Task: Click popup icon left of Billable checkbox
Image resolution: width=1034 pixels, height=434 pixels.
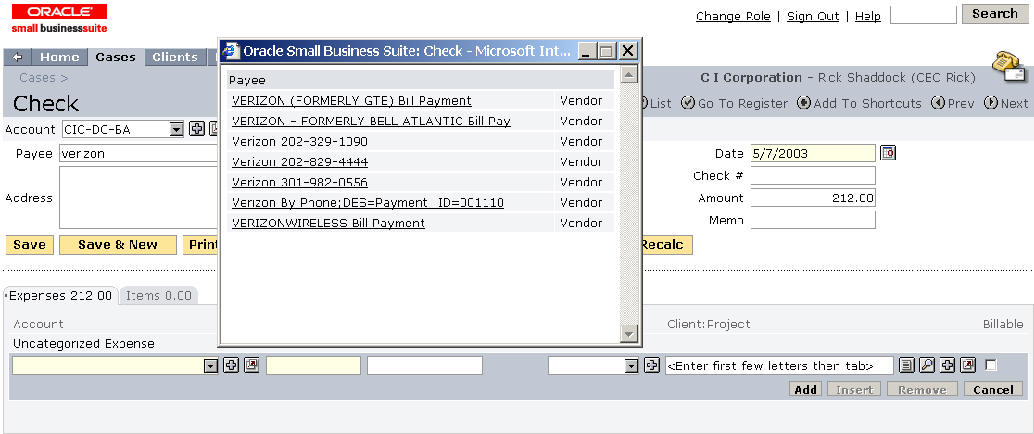Action: (967, 365)
